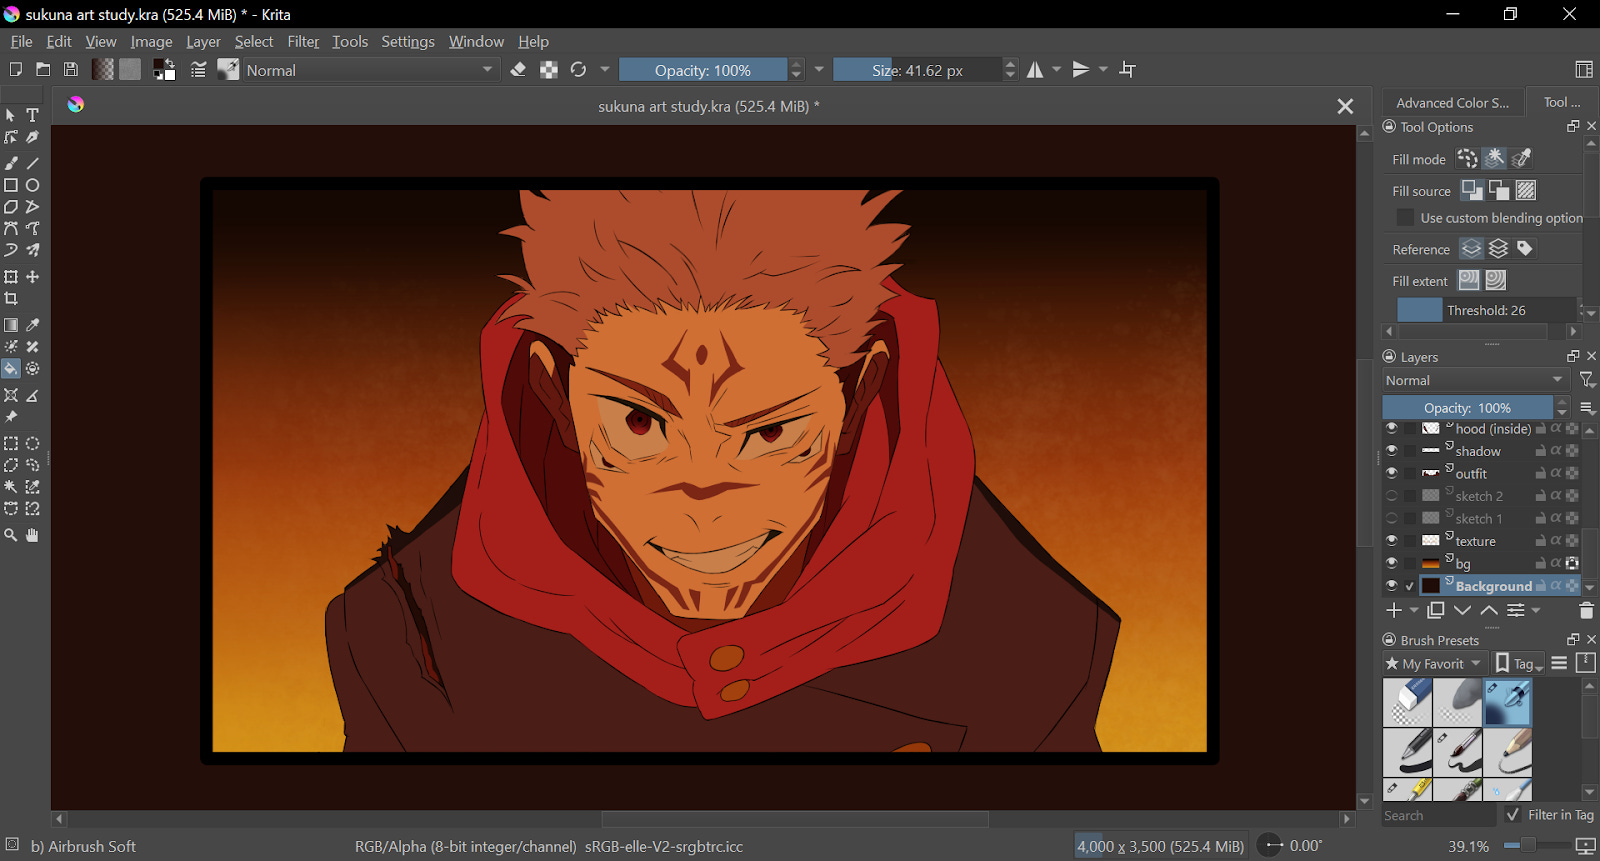1600x861 pixels.
Task: Expand the vertical mirror options arrow
Action: coord(1104,69)
